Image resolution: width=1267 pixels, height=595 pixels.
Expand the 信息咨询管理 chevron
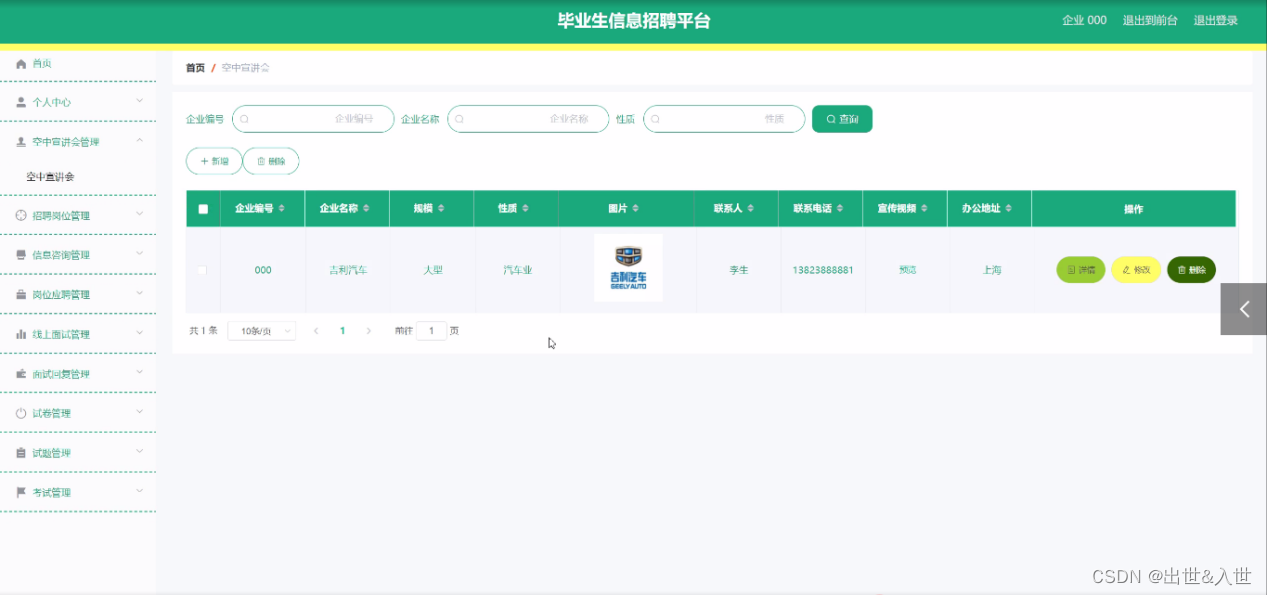click(x=140, y=254)
